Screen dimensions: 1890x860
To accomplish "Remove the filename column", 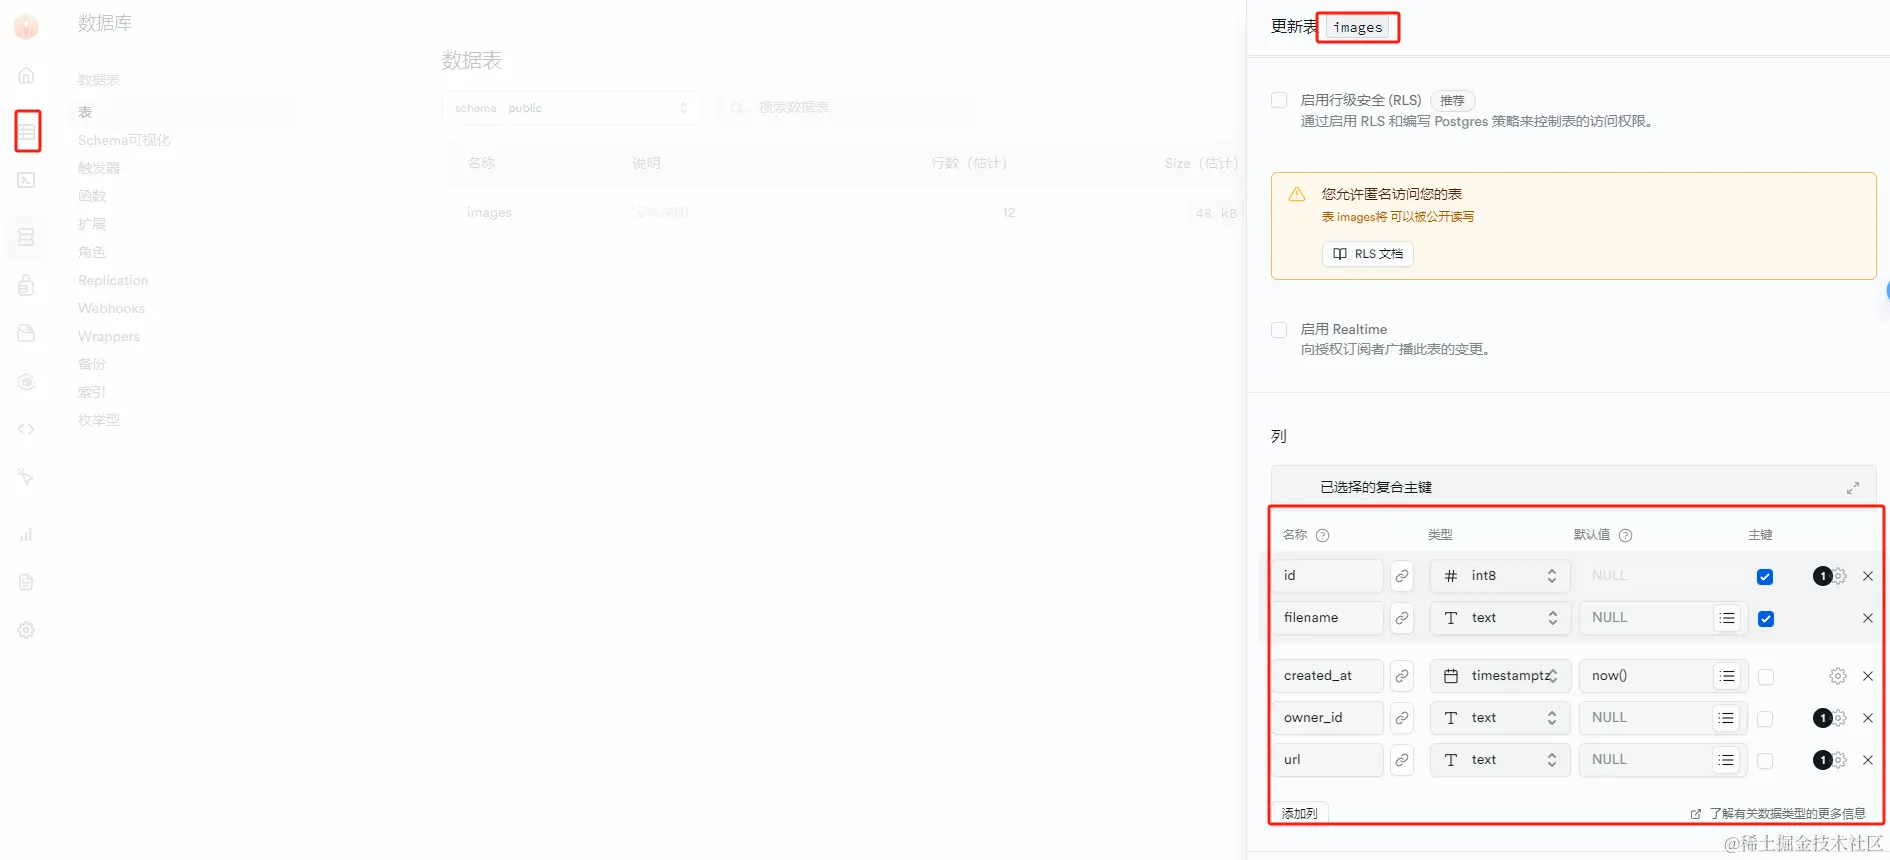I will coord(1868,618).
